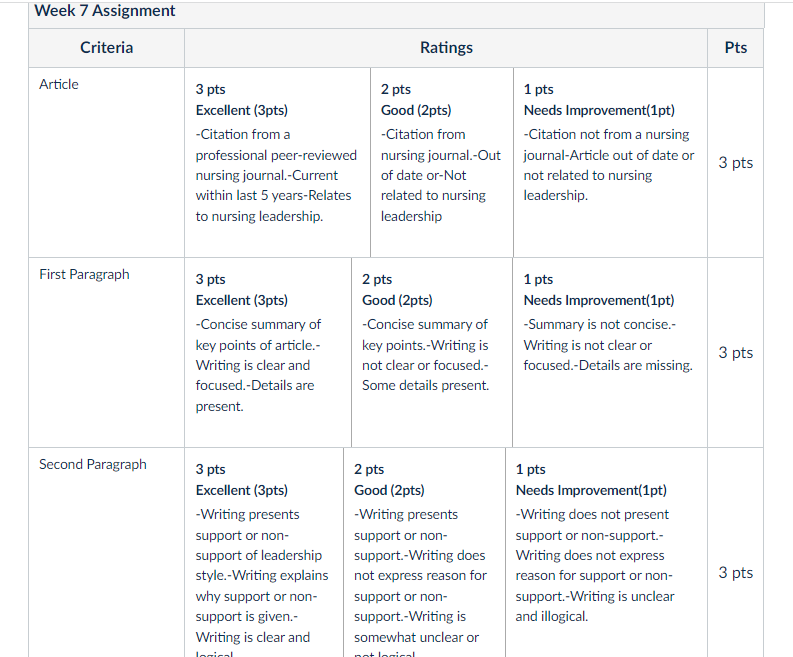
Task: Select Article Needs Improvement 1 pts rating
Action: 610,162
